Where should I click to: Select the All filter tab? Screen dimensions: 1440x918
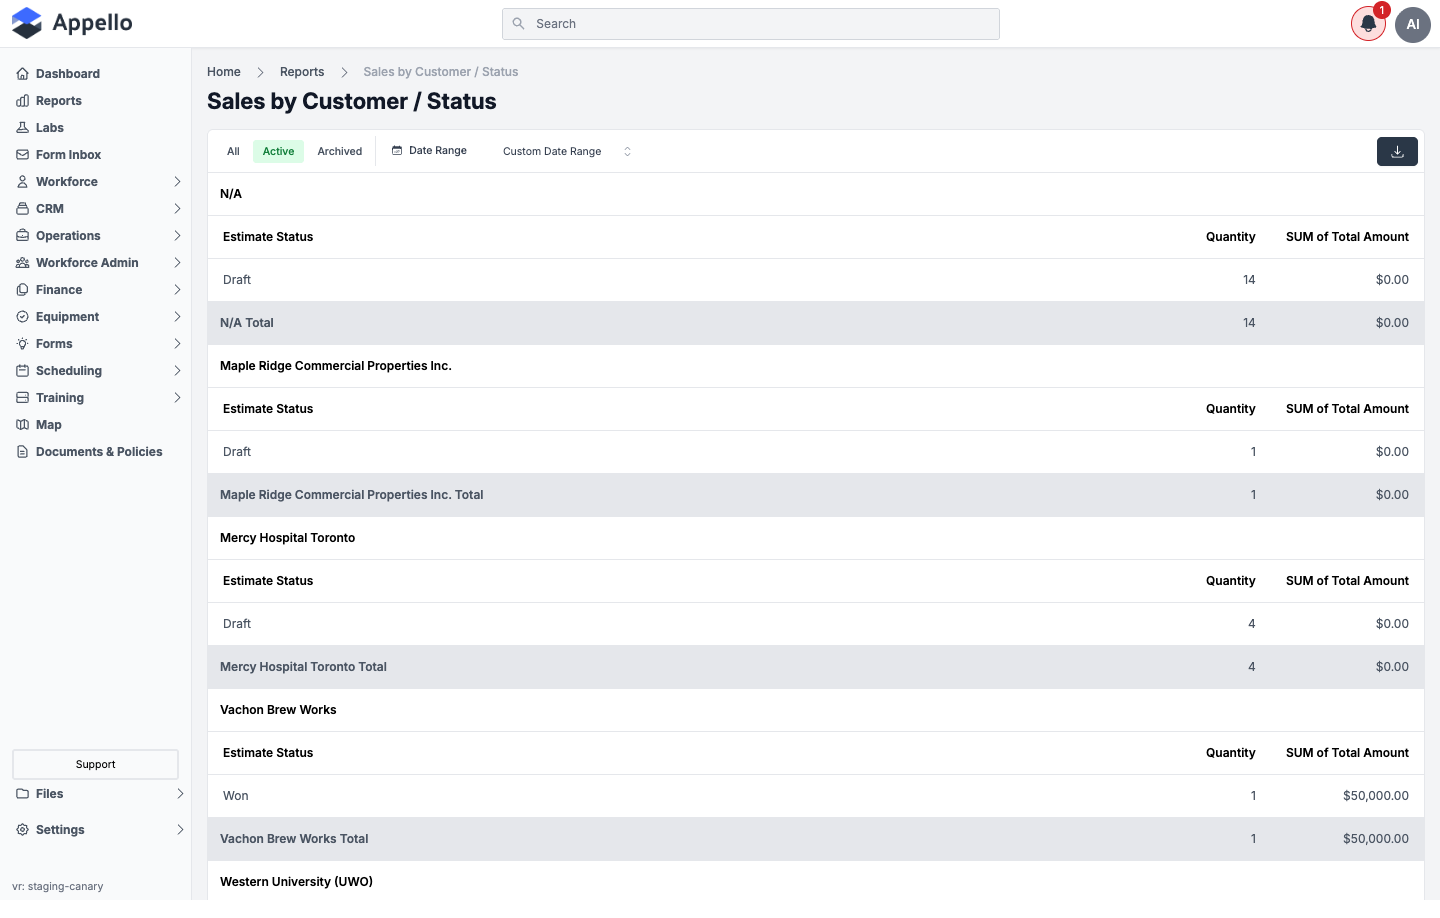tap(233, 152)
